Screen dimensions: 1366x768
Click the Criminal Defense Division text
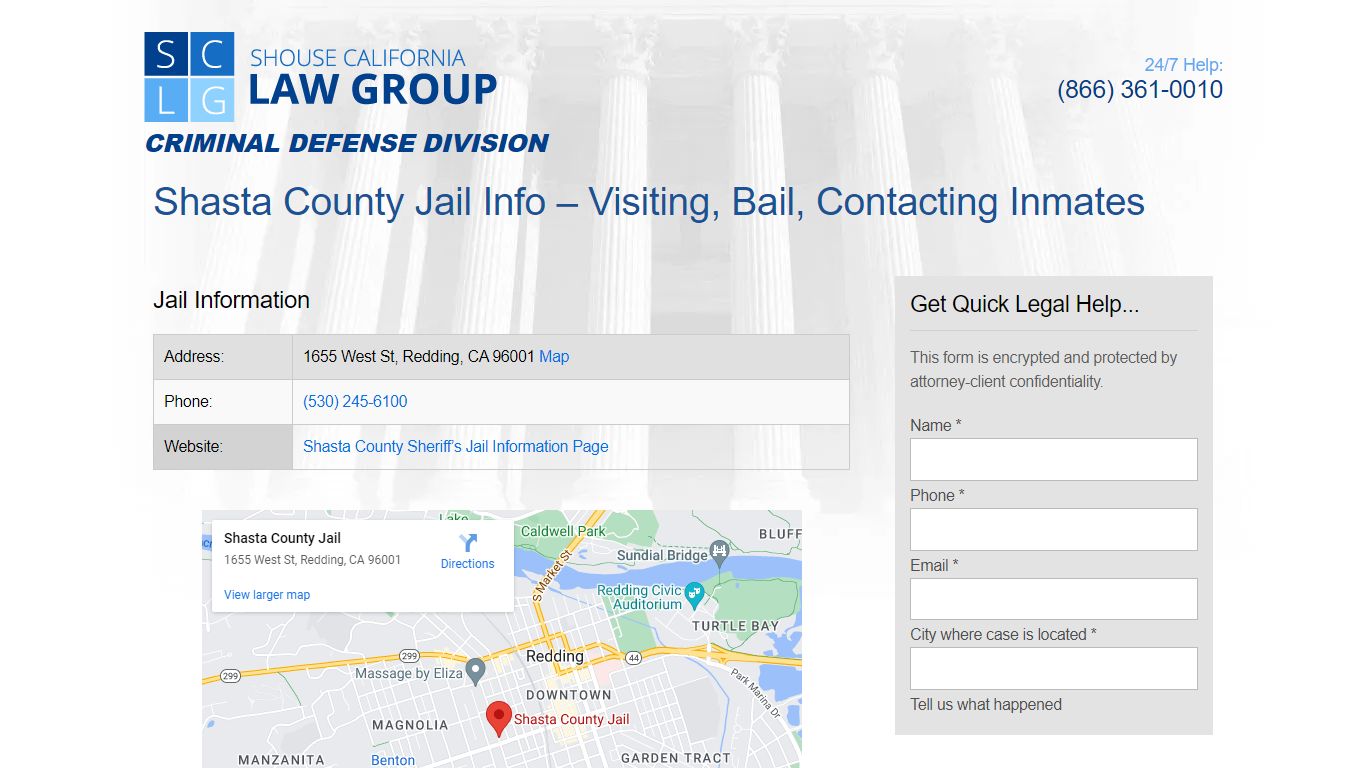pos(347,143)
